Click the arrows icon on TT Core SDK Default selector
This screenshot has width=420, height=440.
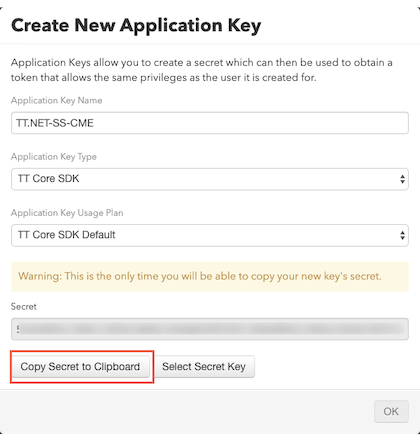click(402, 235)
